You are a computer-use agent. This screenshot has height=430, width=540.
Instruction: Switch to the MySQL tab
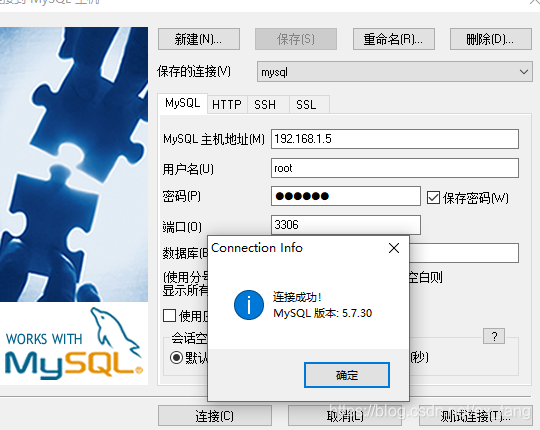tap(183, 103)
